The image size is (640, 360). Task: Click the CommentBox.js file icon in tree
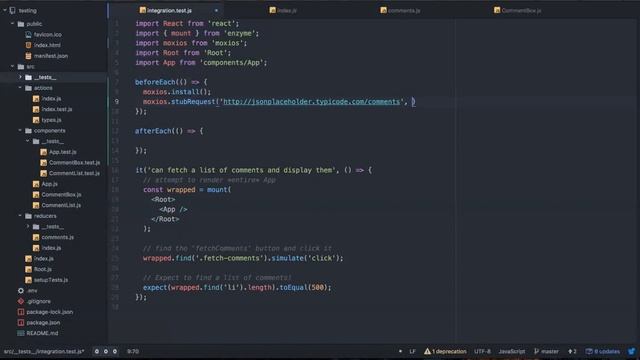click(x=36, y=195)
